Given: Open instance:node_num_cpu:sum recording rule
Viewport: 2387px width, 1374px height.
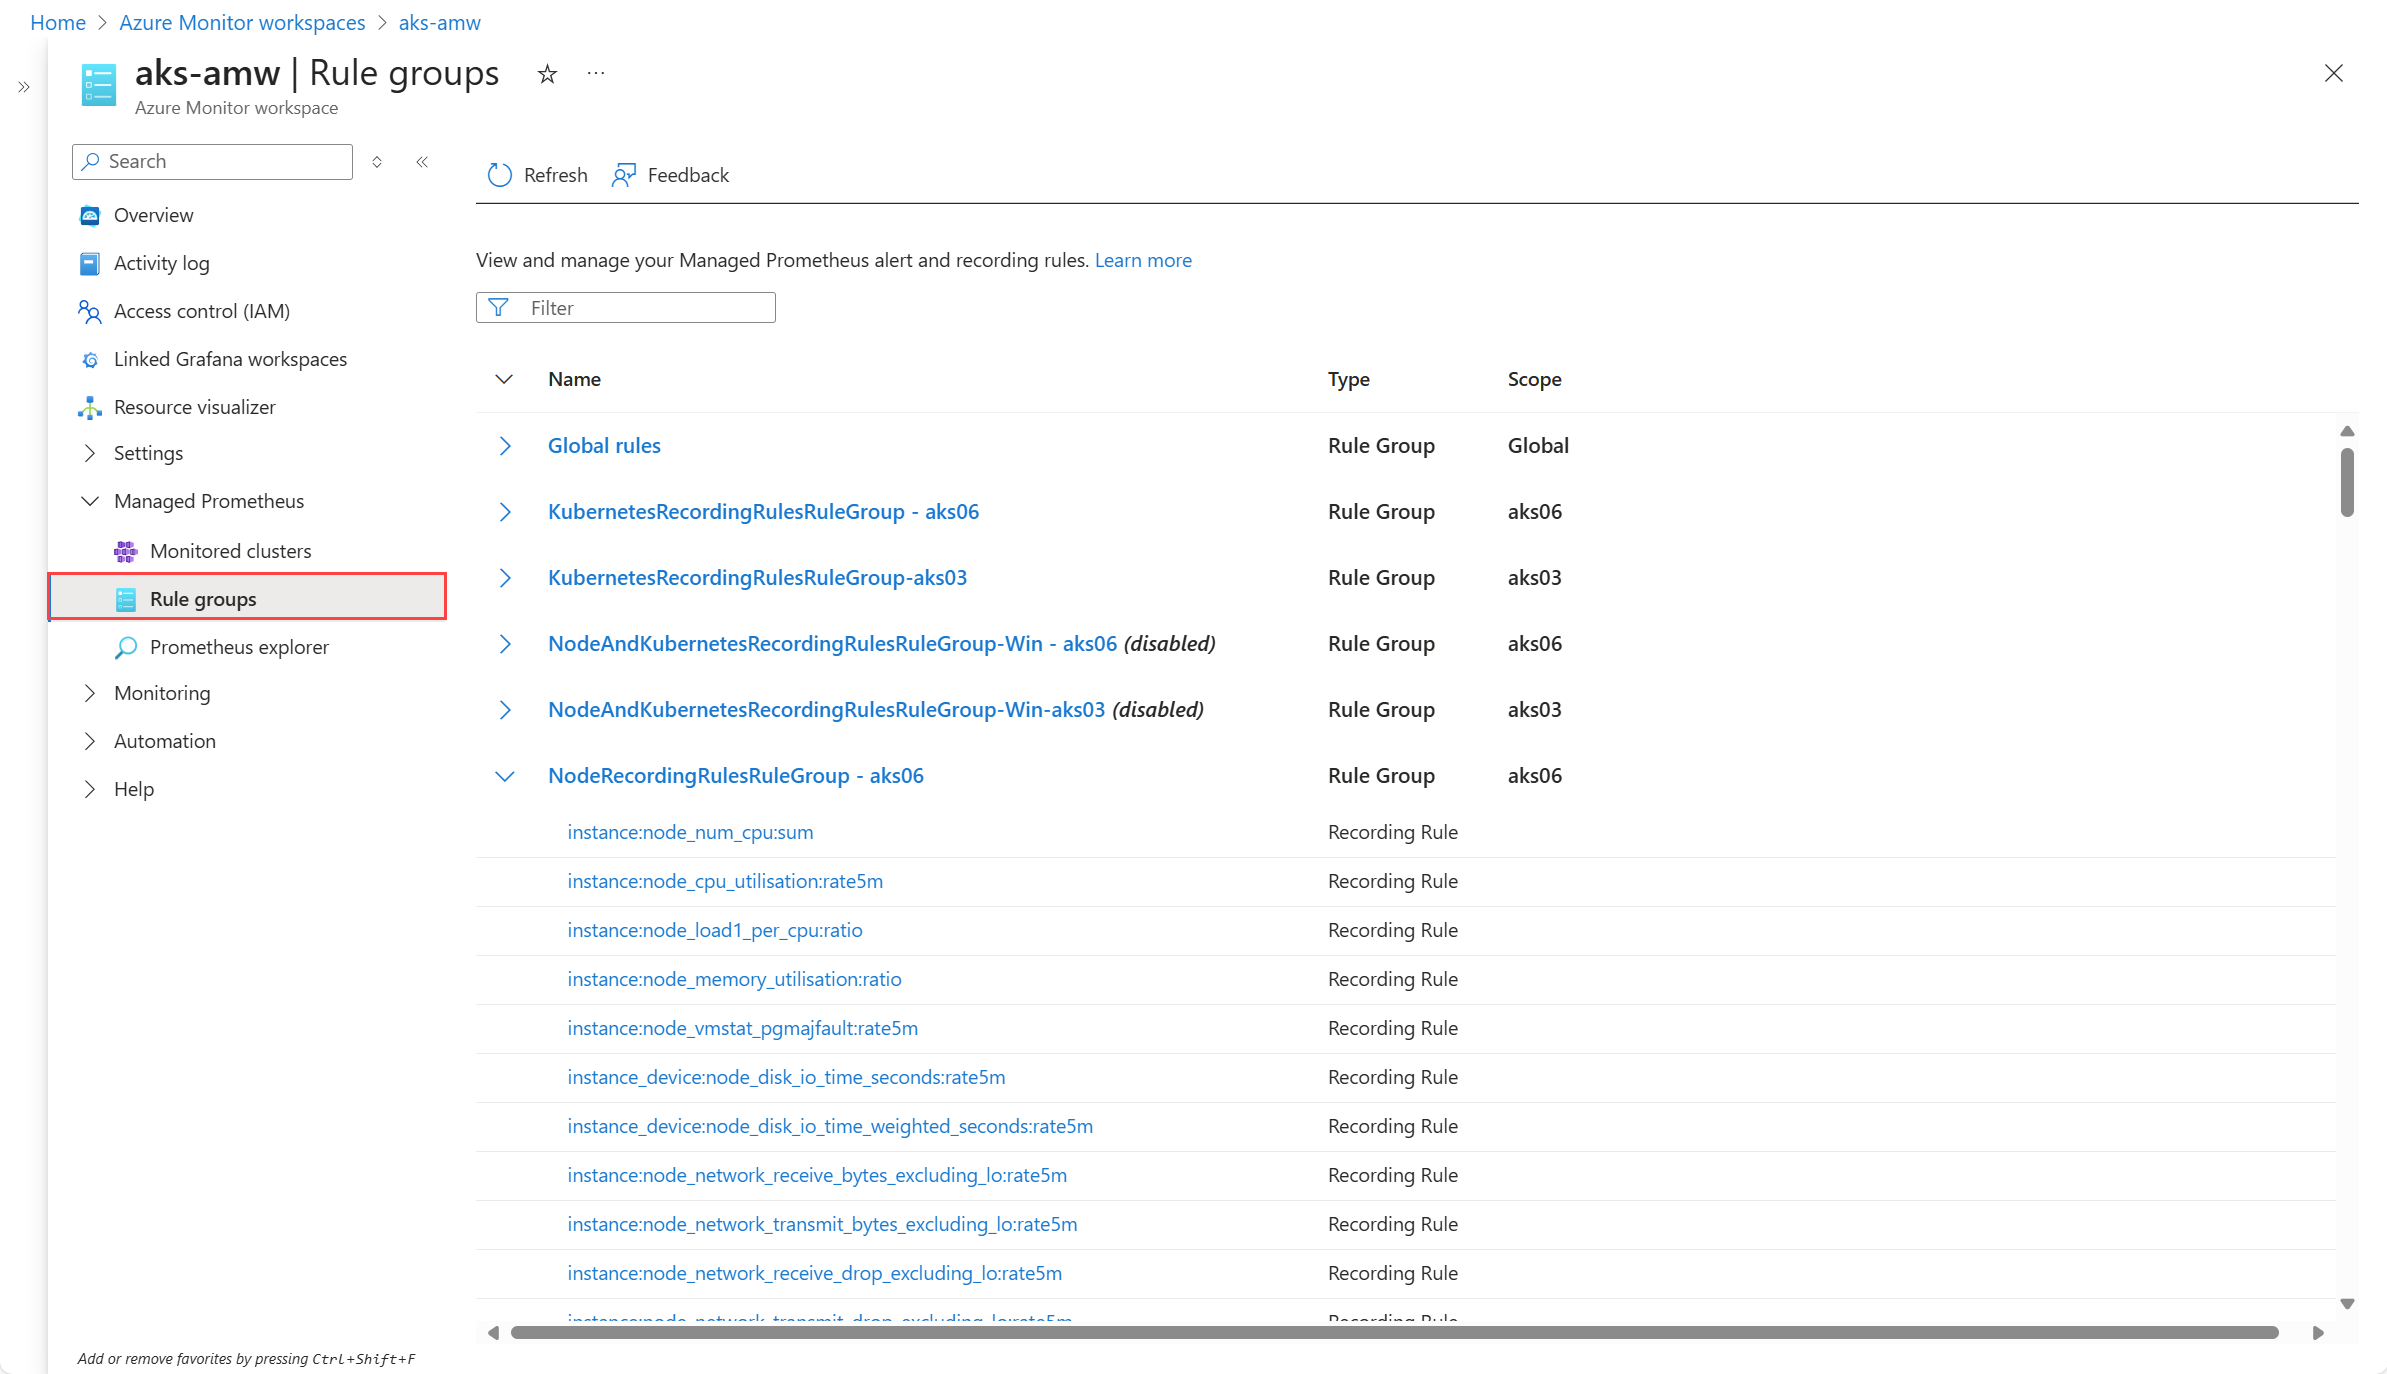Looking at the screenshot, I should click(x=690, y=832).
